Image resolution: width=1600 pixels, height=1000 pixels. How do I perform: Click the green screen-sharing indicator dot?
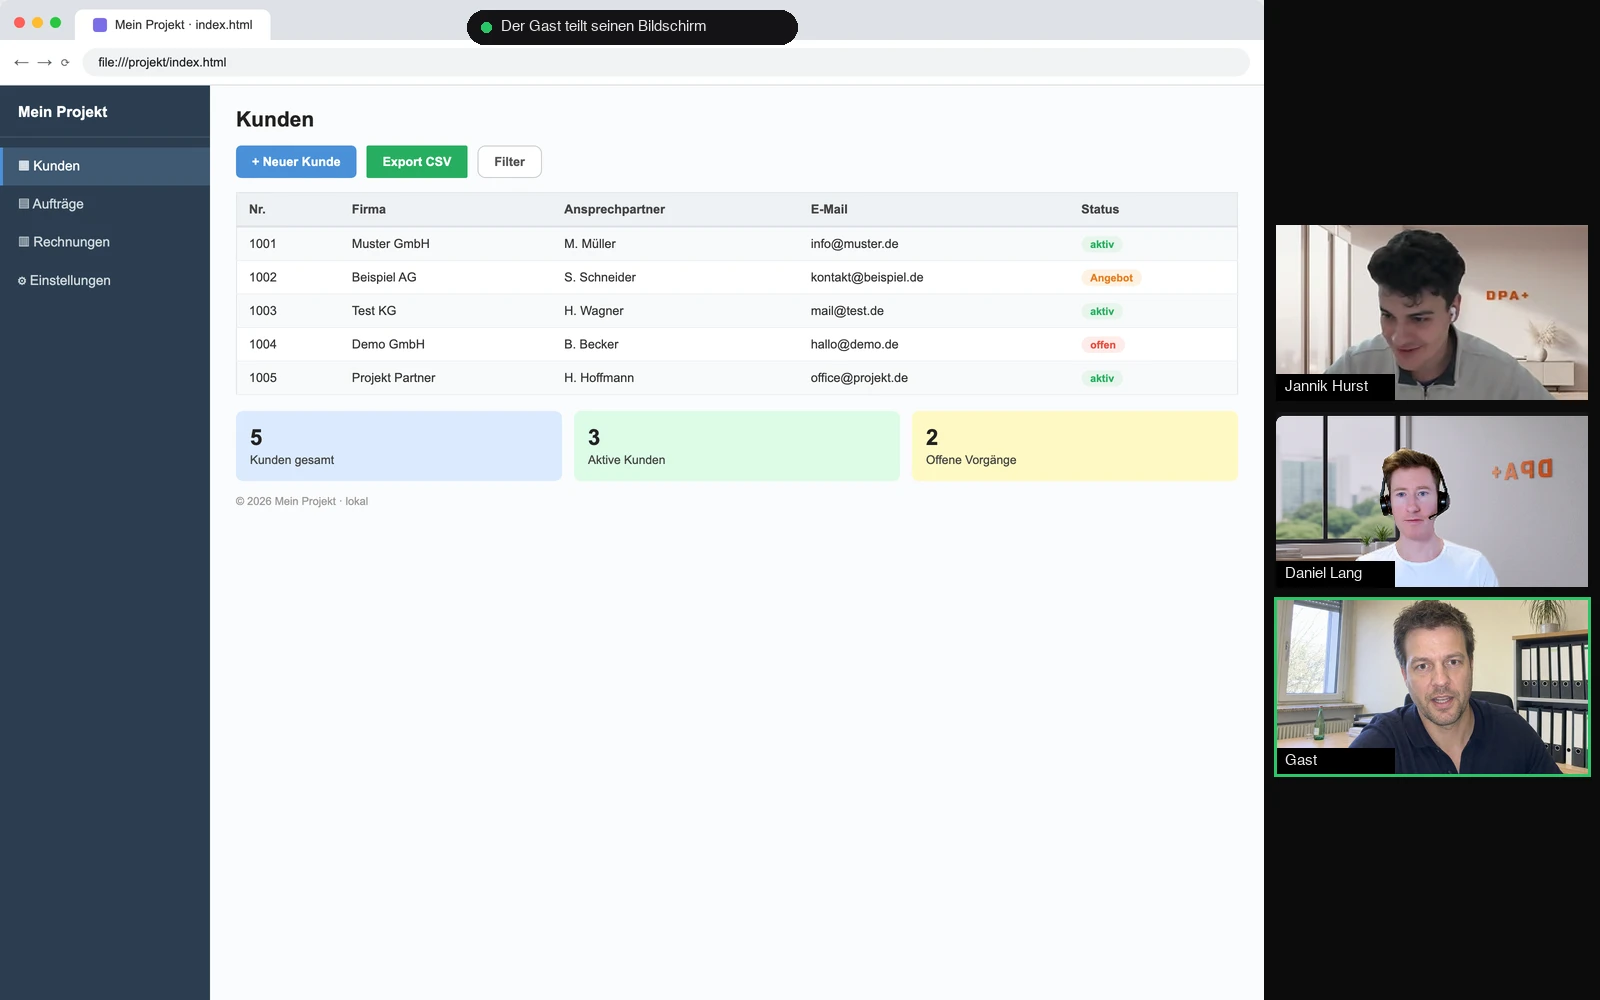pos(487,27)
